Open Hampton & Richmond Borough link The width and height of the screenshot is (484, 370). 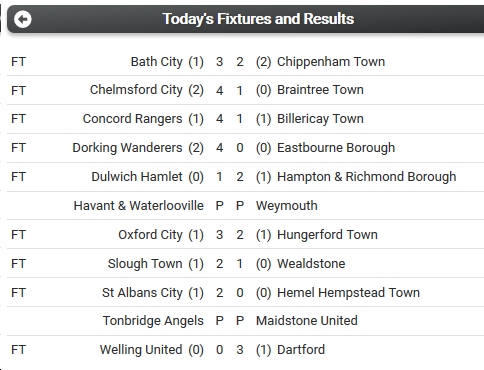[x=367, y=177]
